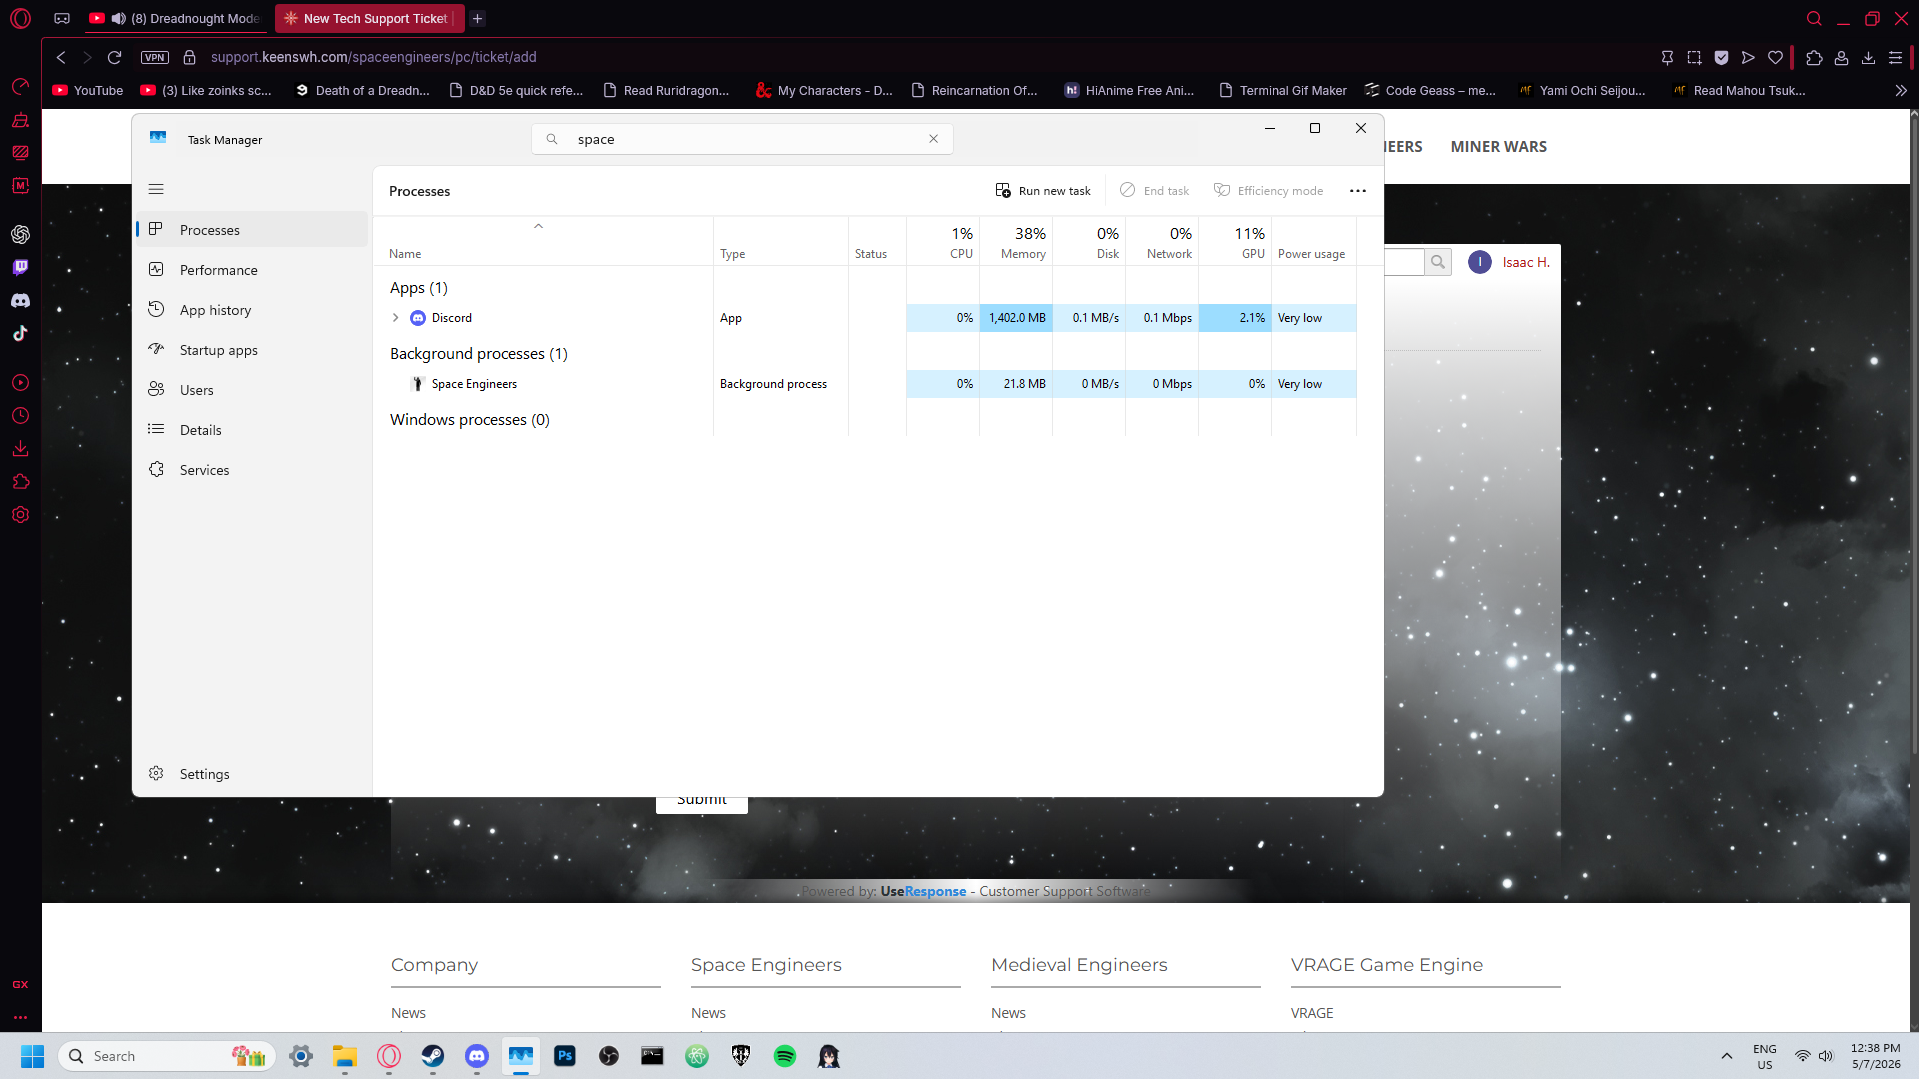Open Steam from the taskbar
Image resolution: width=1919 pixels, height=1079 pixels.
433,1056
